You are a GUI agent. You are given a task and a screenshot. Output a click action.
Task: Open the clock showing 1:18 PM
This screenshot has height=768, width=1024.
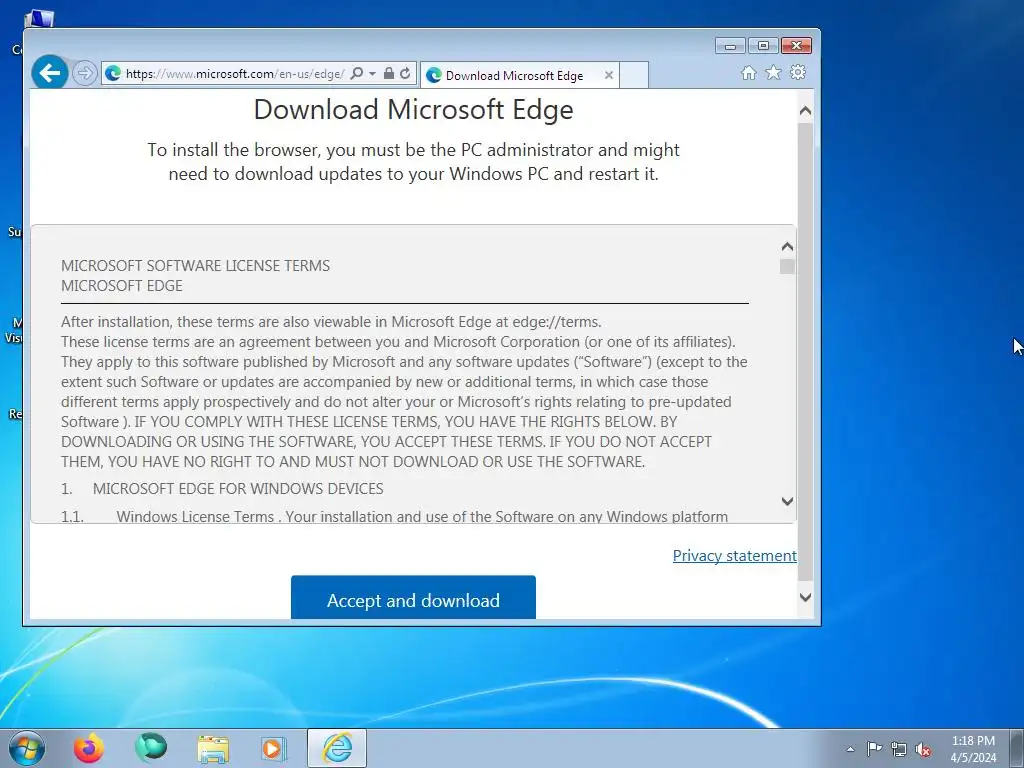[x=973, y=749]
